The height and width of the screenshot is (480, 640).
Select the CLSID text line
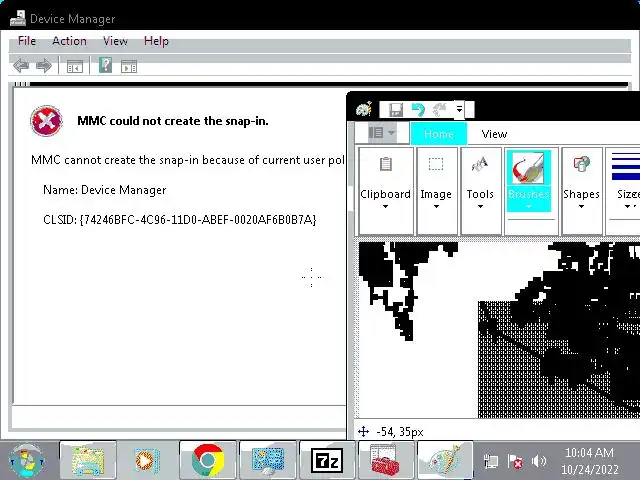point(180,220)
